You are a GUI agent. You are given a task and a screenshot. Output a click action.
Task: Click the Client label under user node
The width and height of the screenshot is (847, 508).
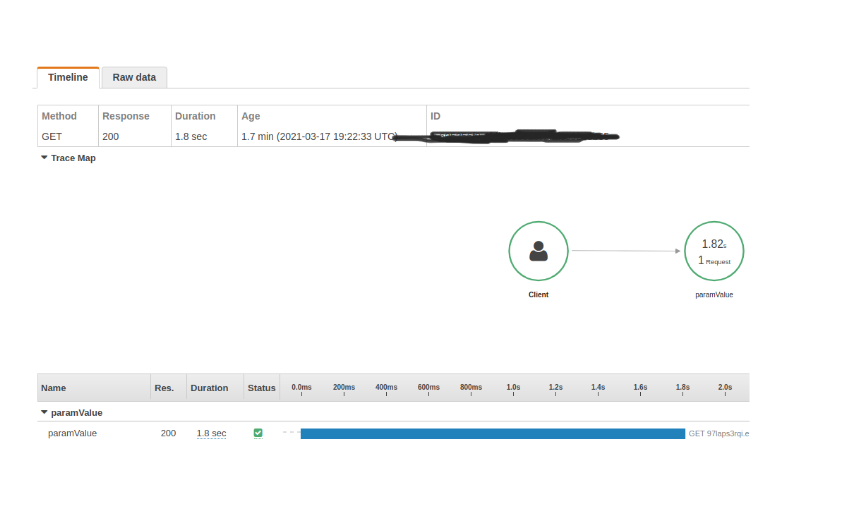pyautogui.click(x=538, y=295)
